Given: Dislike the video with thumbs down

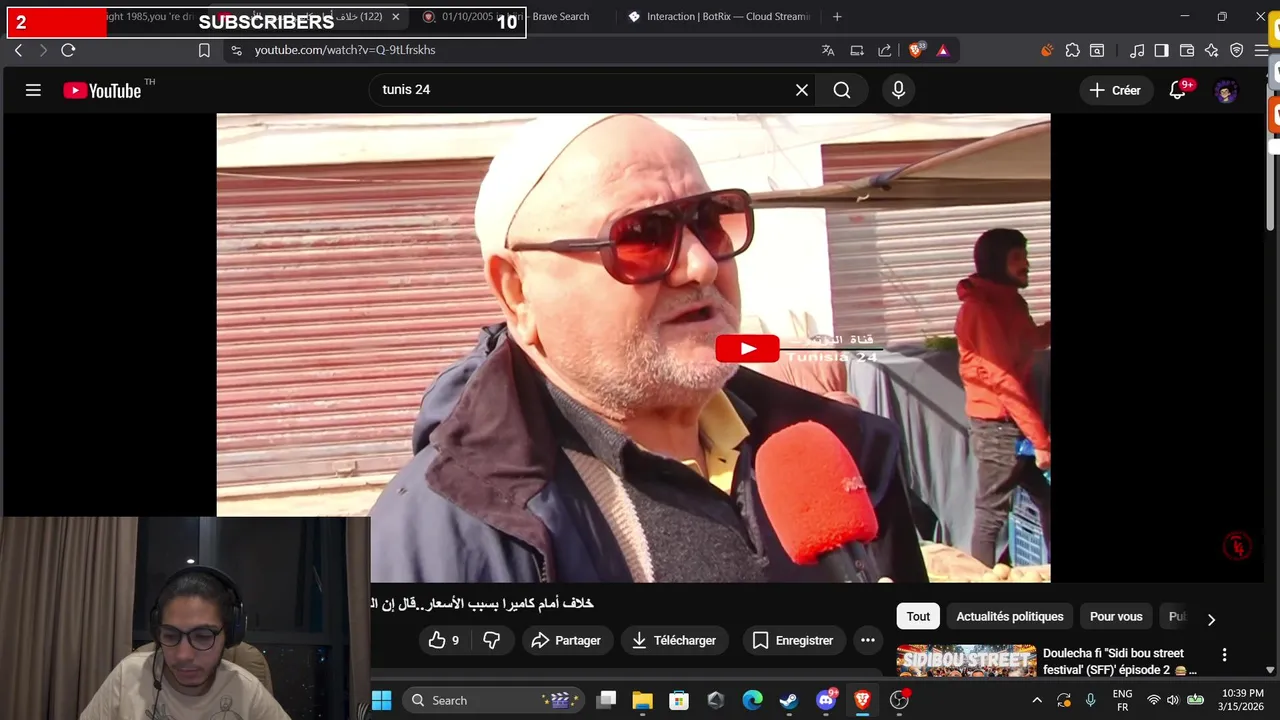Looking at the screenshot, I should click(491, 640).
